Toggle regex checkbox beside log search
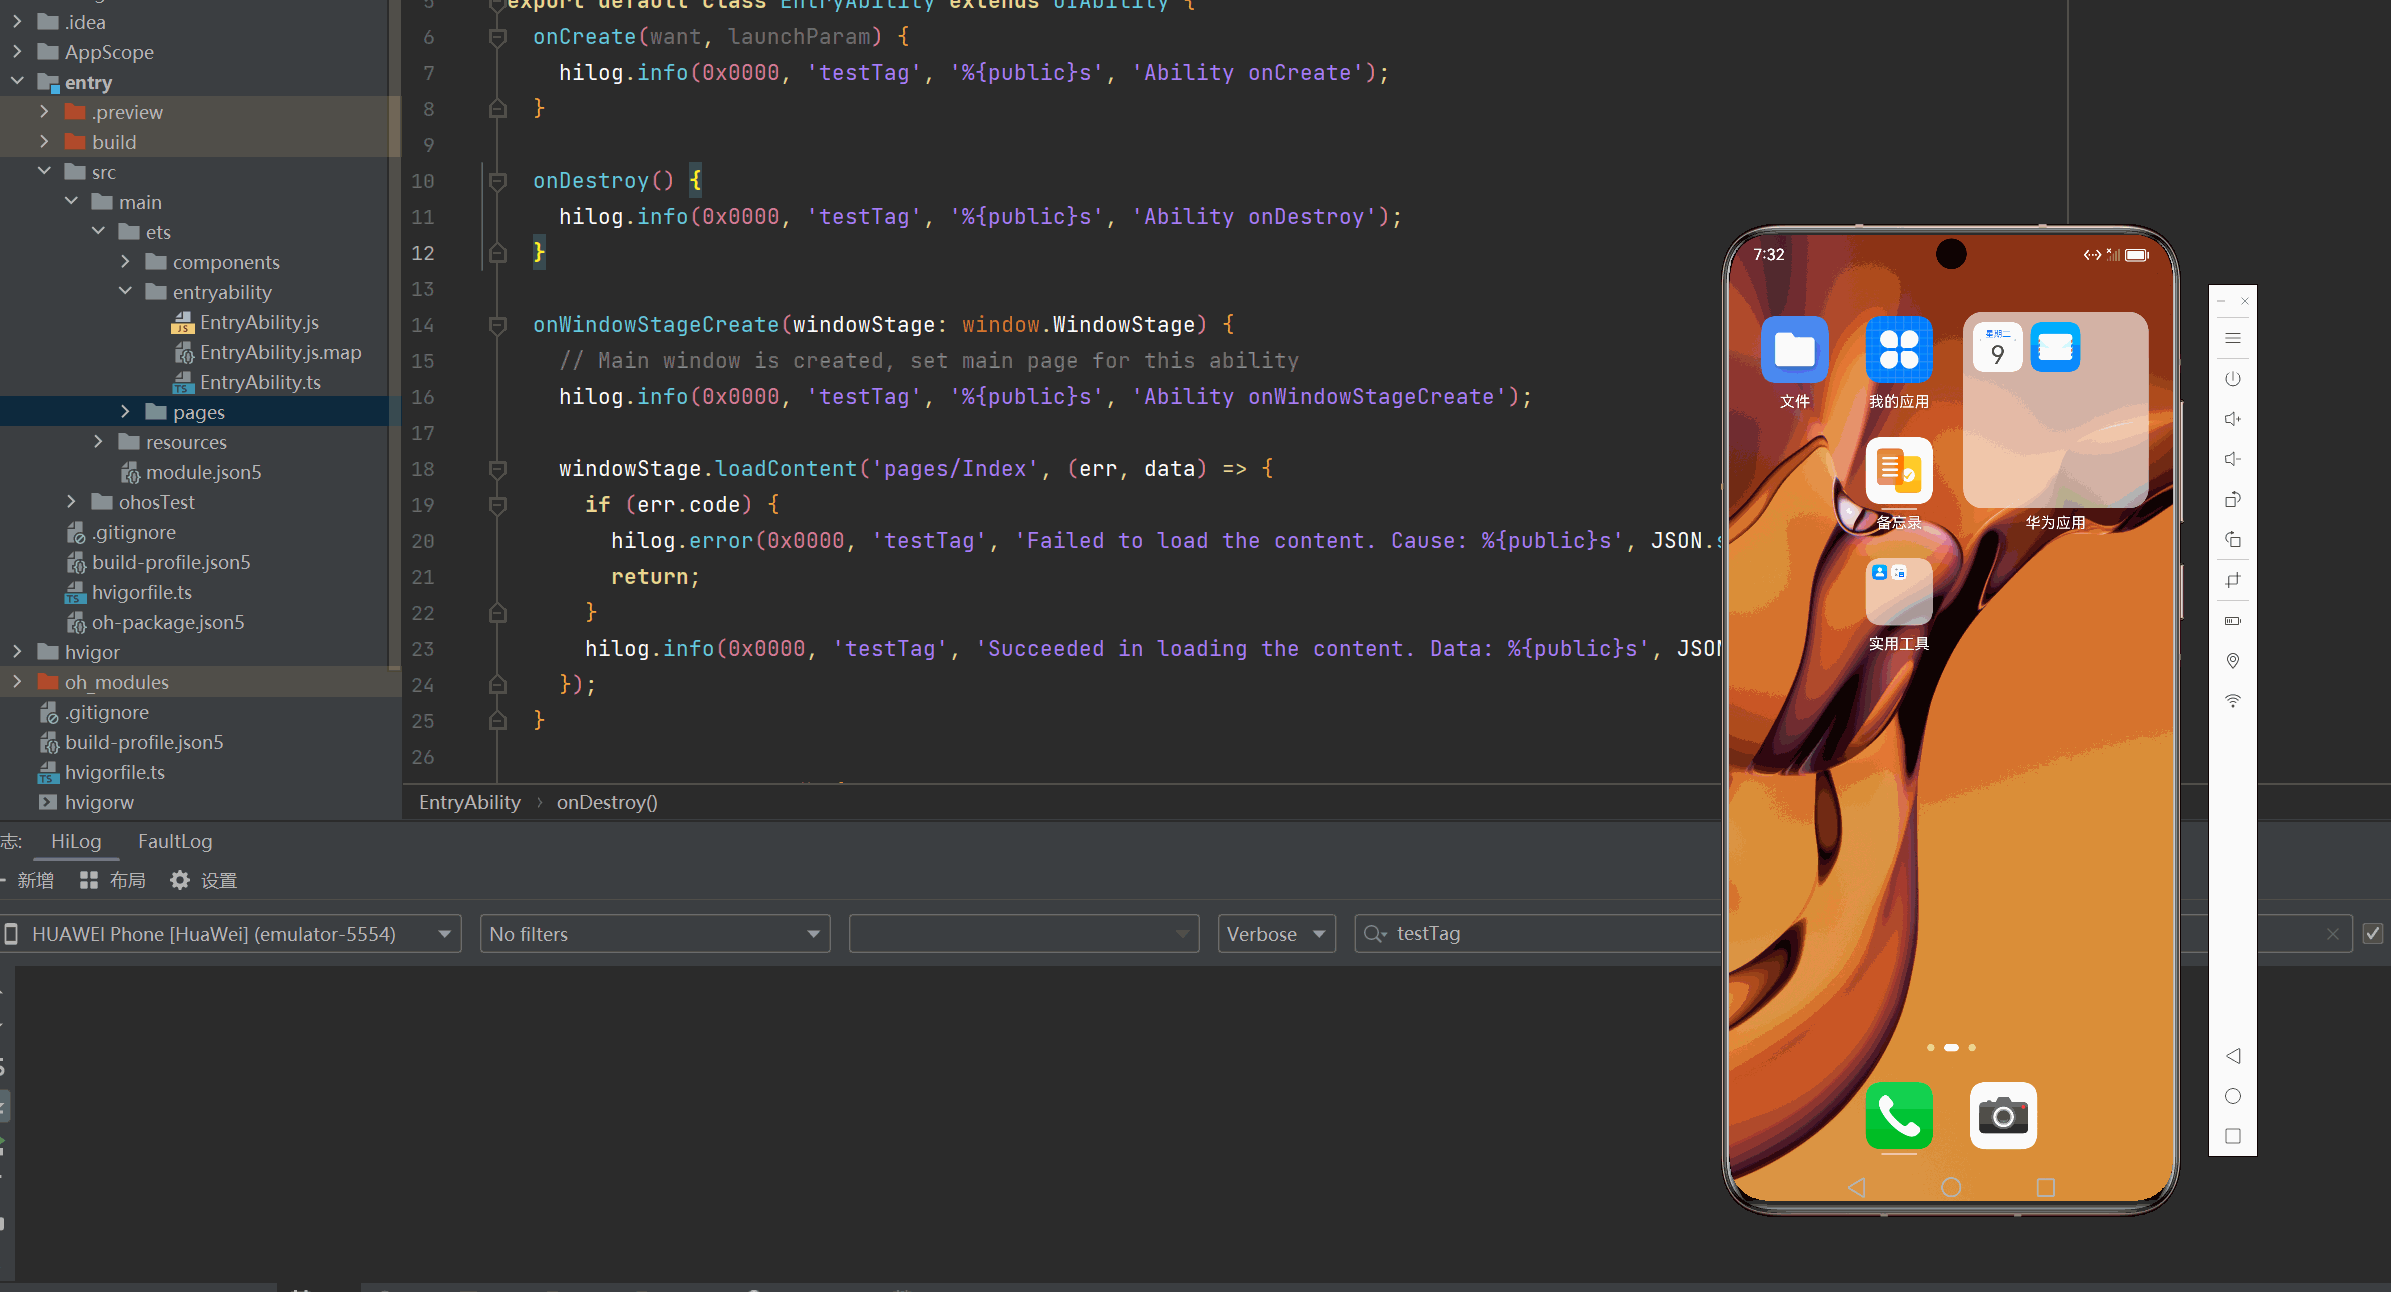2391x1292 pixels. pos(2372,933)
